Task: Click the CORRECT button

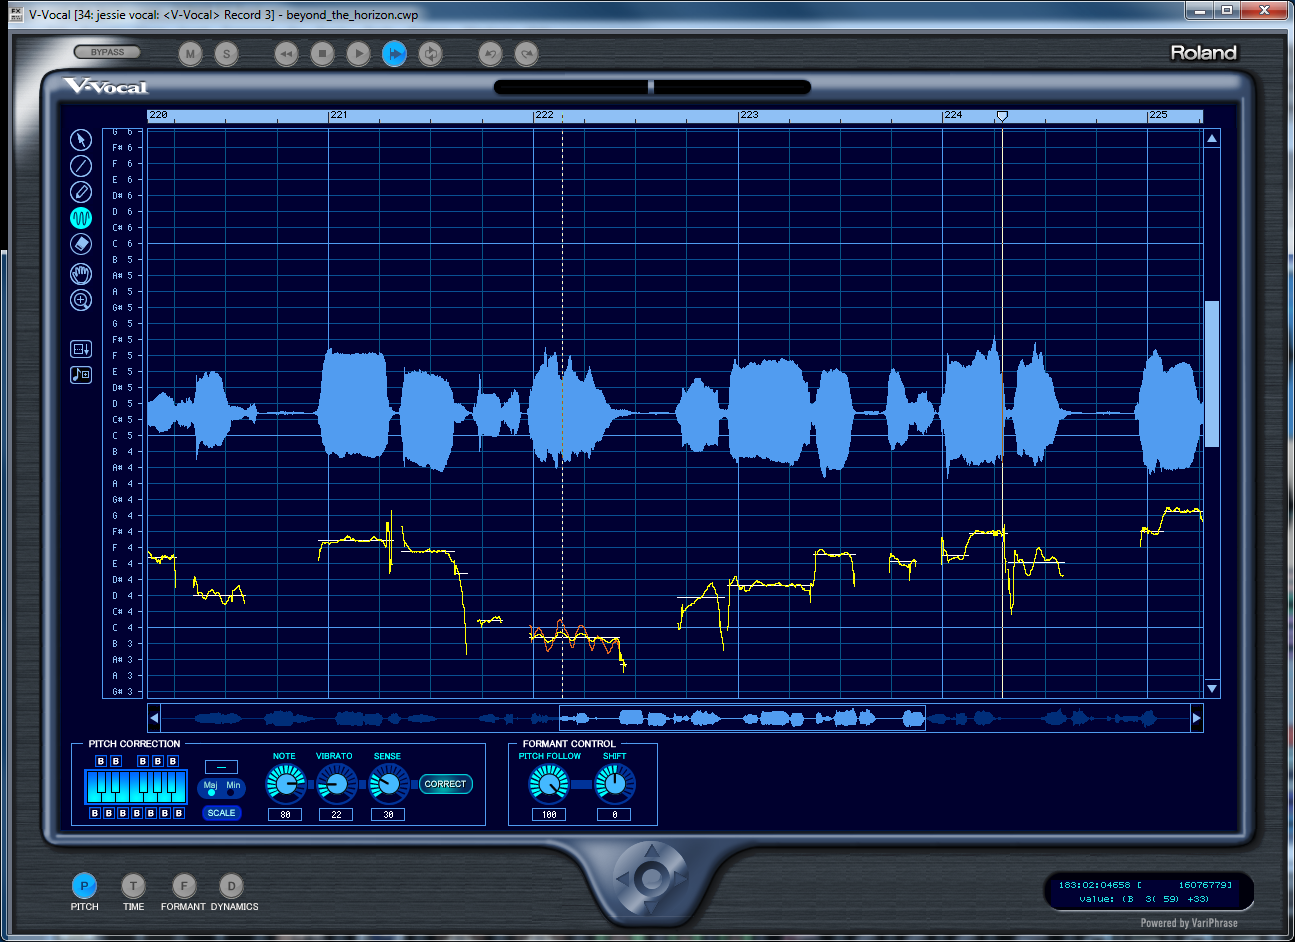Action: click(x=445, y=784)
